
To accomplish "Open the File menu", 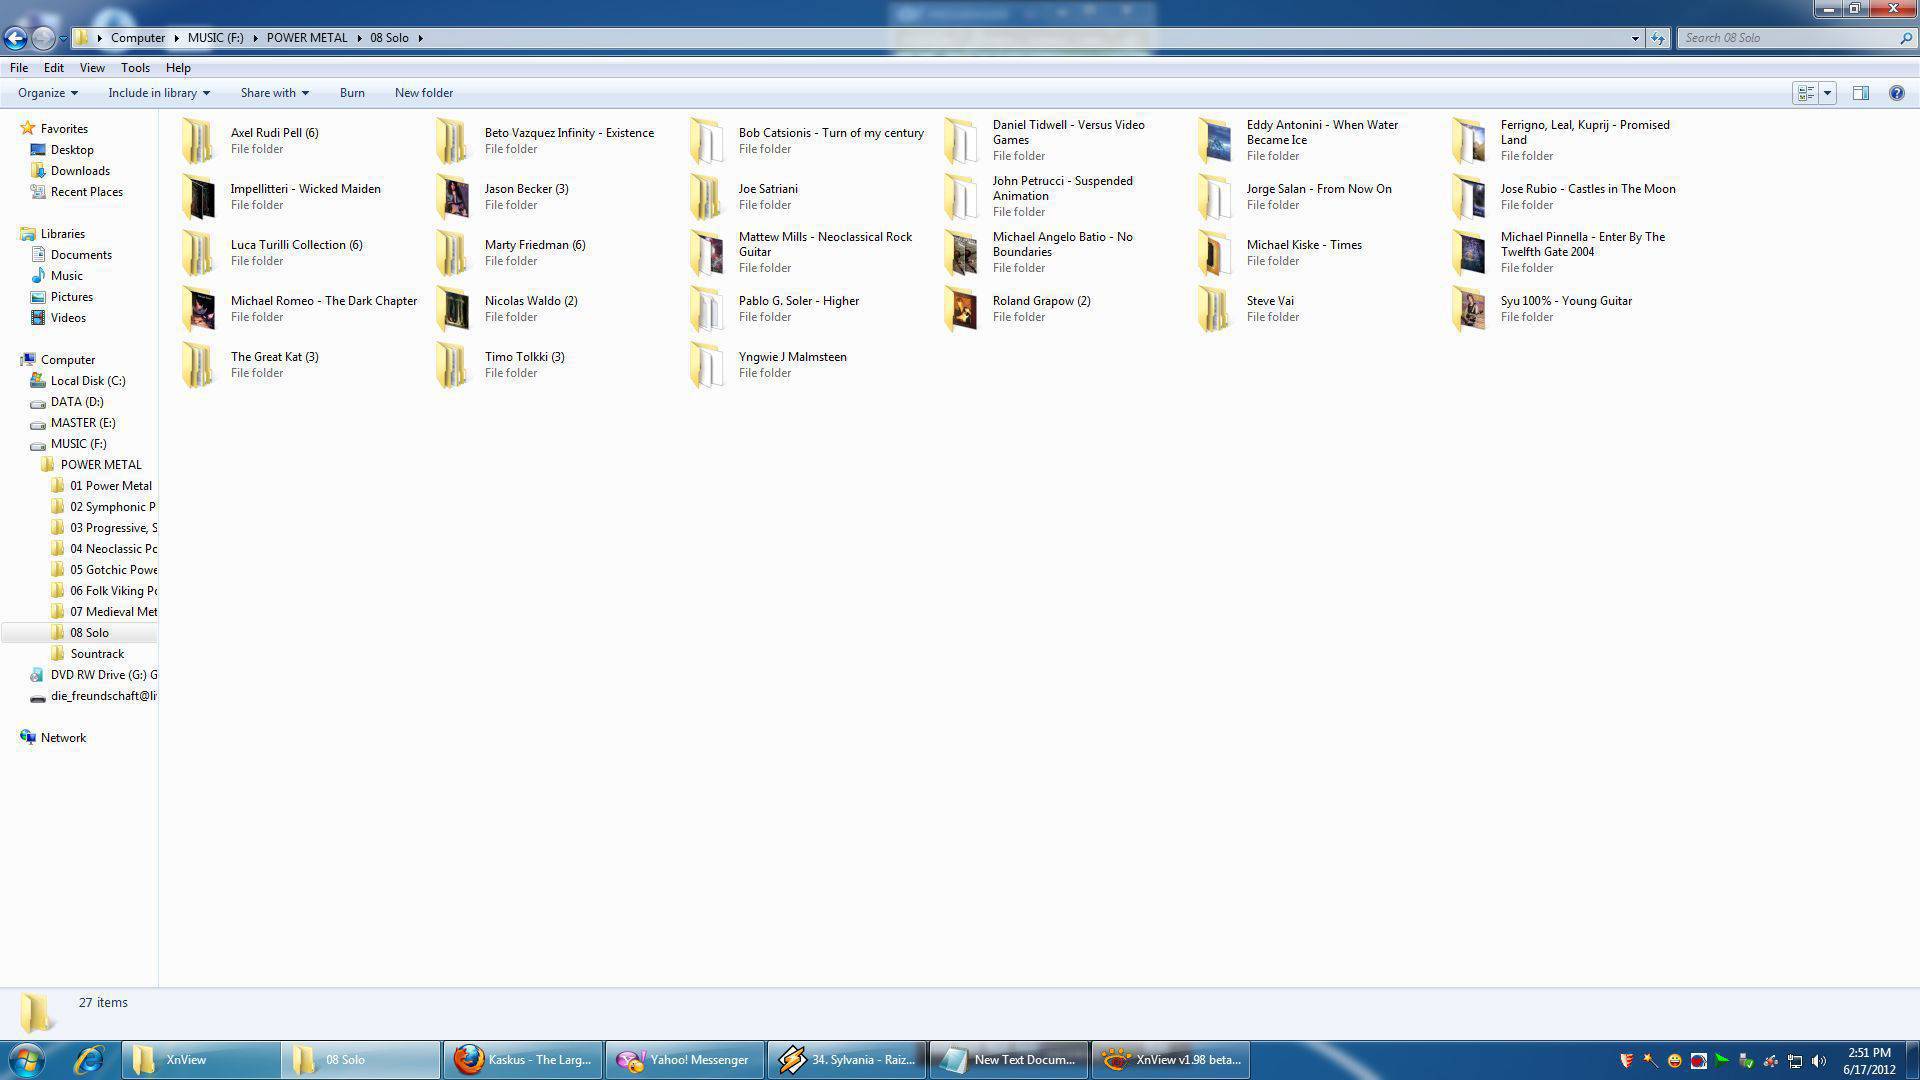I will tap(19, 68).
